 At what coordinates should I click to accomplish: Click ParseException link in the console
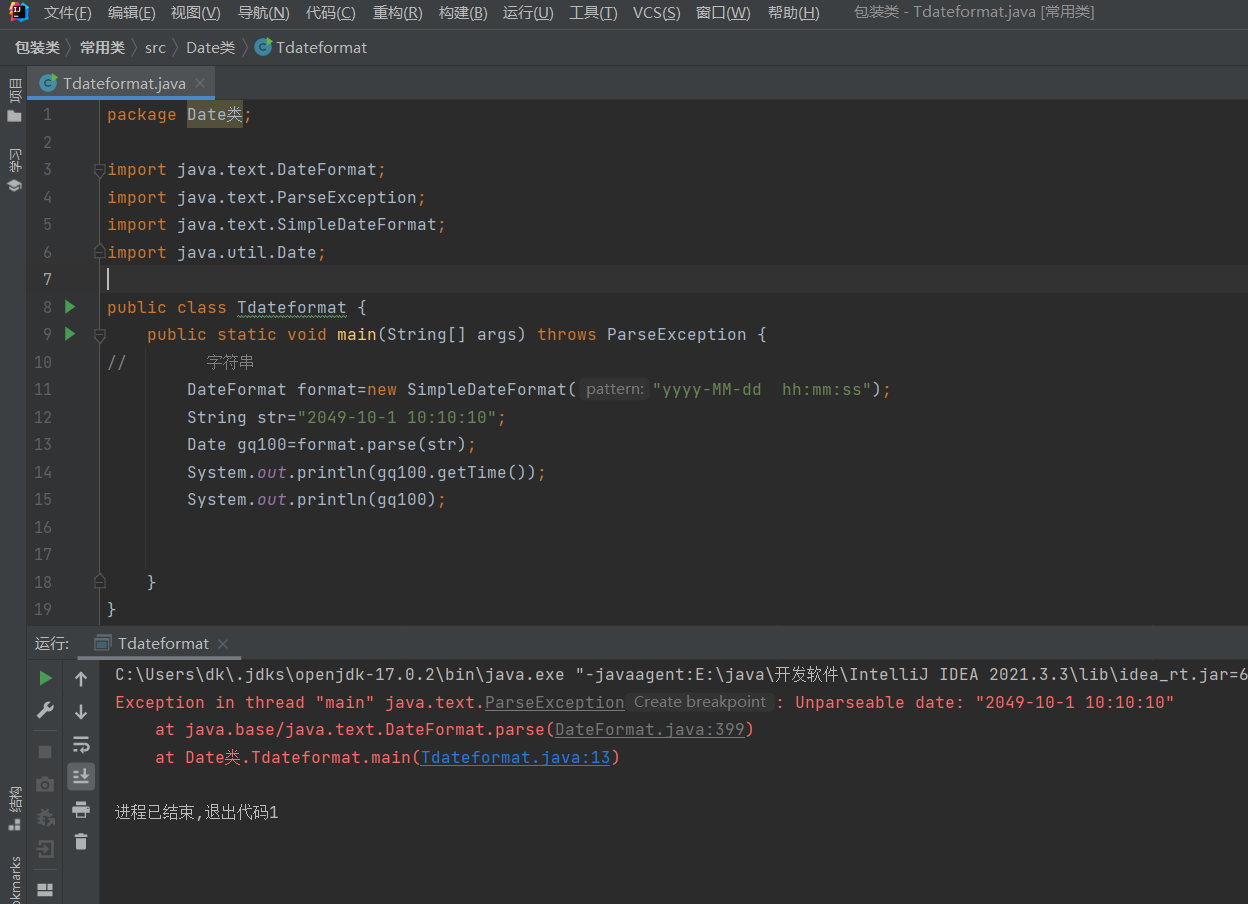[554, 703]
